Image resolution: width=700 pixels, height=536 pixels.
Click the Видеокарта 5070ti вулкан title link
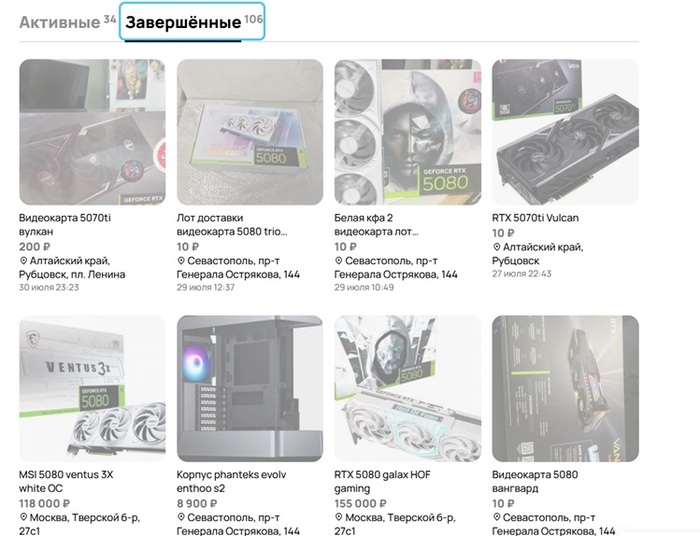(x=65, y=224)
